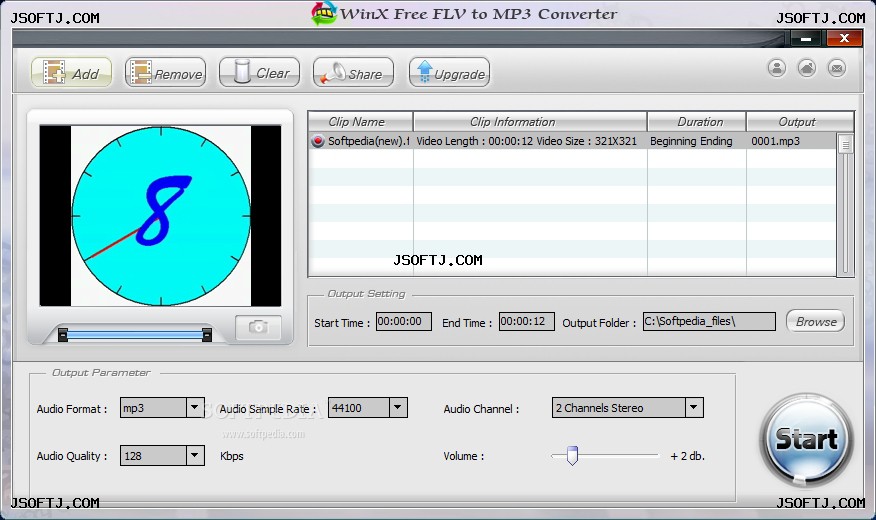Viewport: 876px width, 520px height.
Task: Click the Share button
Action: 353,73
